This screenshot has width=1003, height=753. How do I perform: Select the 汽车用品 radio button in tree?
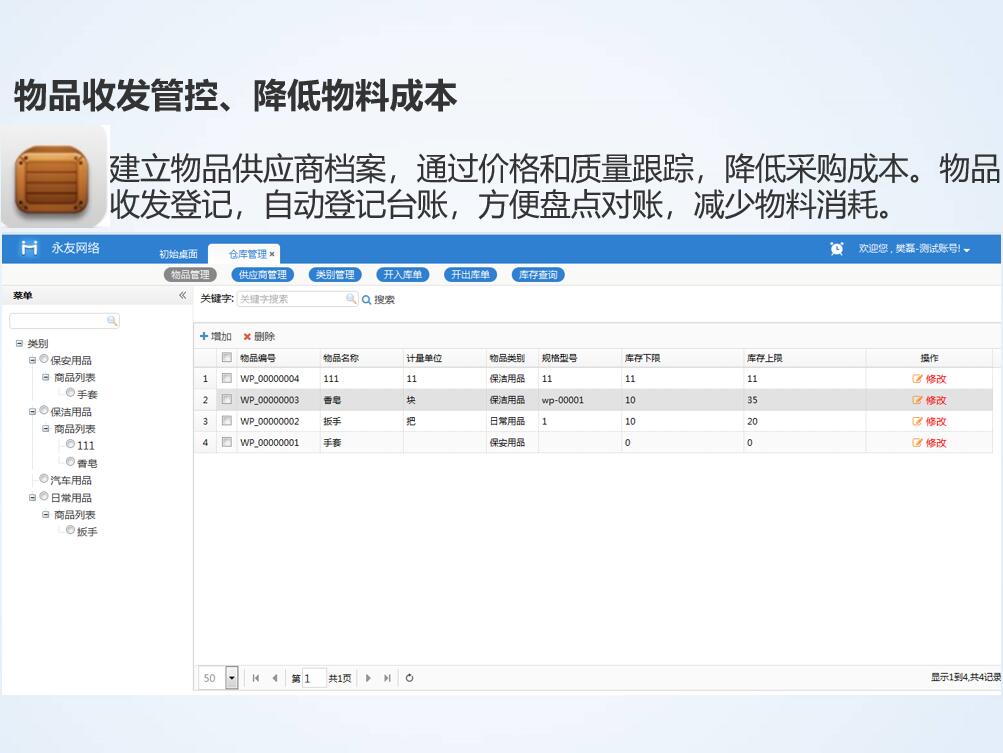(x=44, y=479)
